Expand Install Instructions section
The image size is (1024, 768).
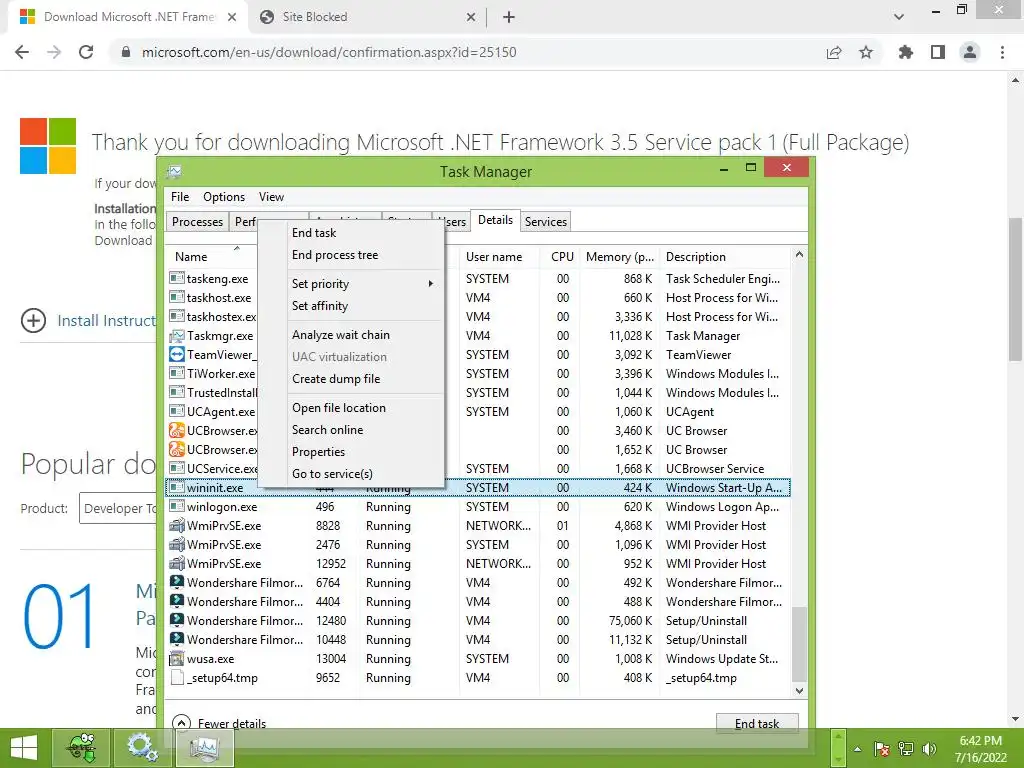[33, 321]
